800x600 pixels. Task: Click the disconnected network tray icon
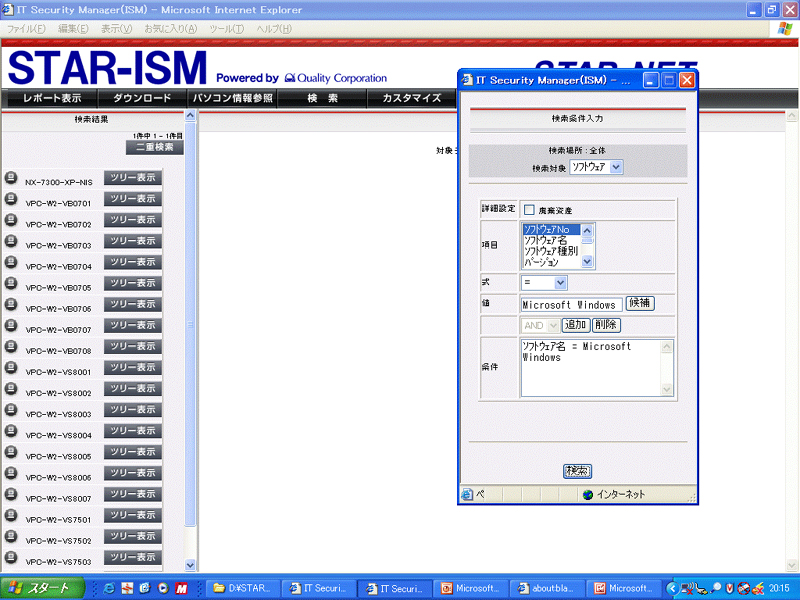pos(687,588)
